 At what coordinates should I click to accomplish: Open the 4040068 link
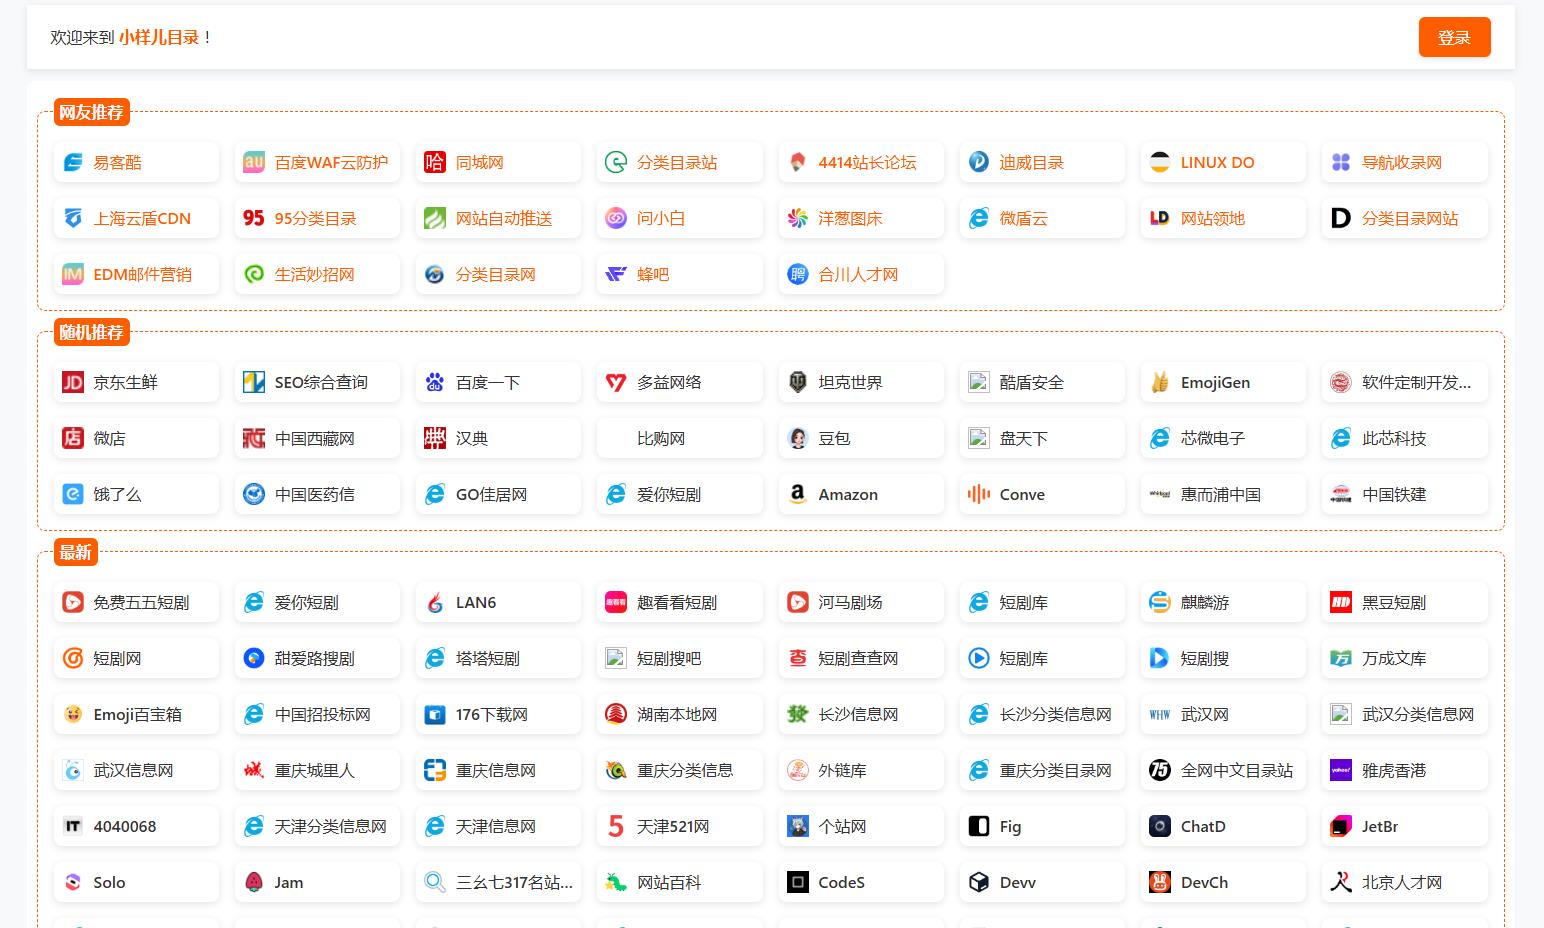(x=125, y=826)
